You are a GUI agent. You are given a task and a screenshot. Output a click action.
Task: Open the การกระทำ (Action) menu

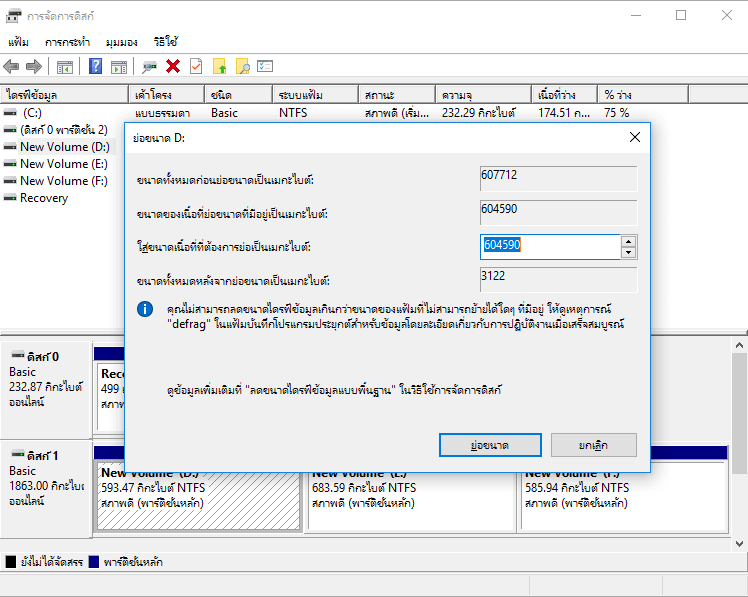(x=67, y=42)
